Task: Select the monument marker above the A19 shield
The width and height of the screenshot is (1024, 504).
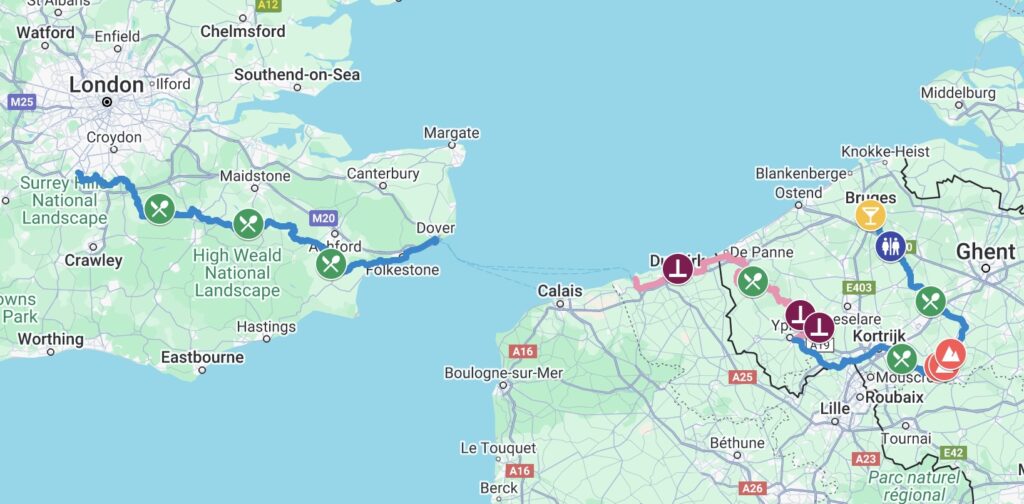Action: [x=819, y=328]
